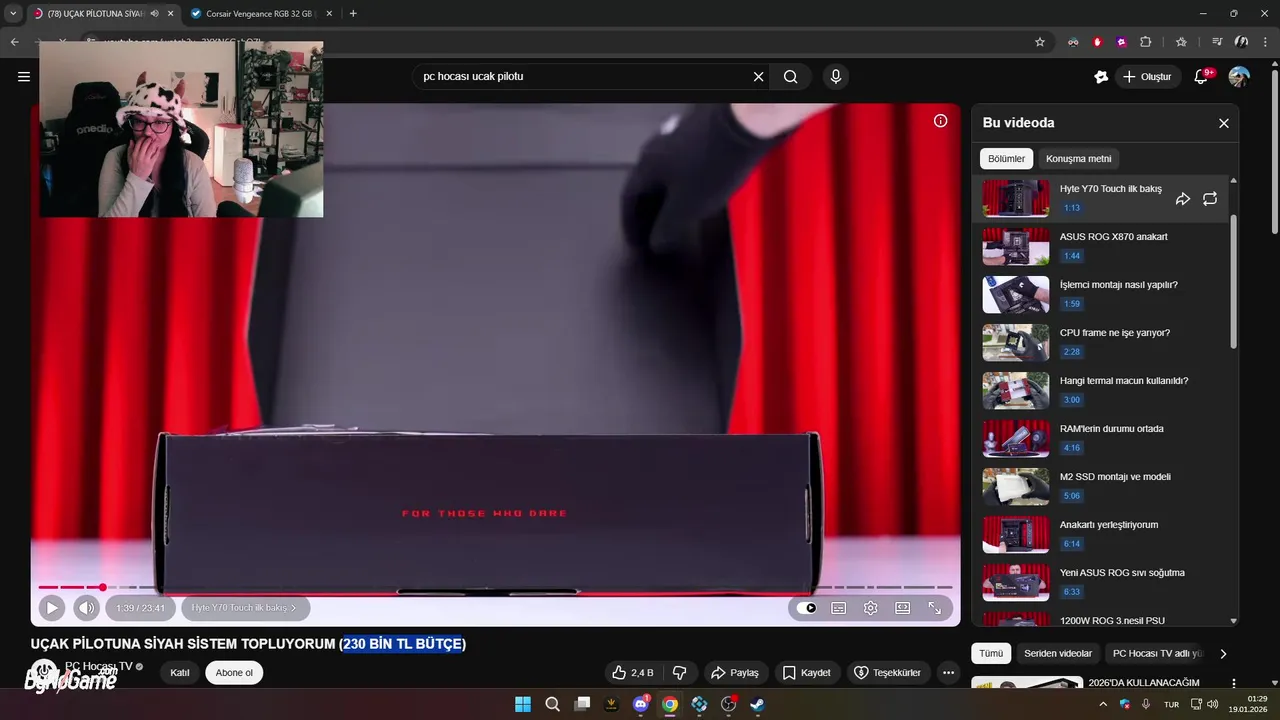Enter fullscreen mode

point(935,608)
